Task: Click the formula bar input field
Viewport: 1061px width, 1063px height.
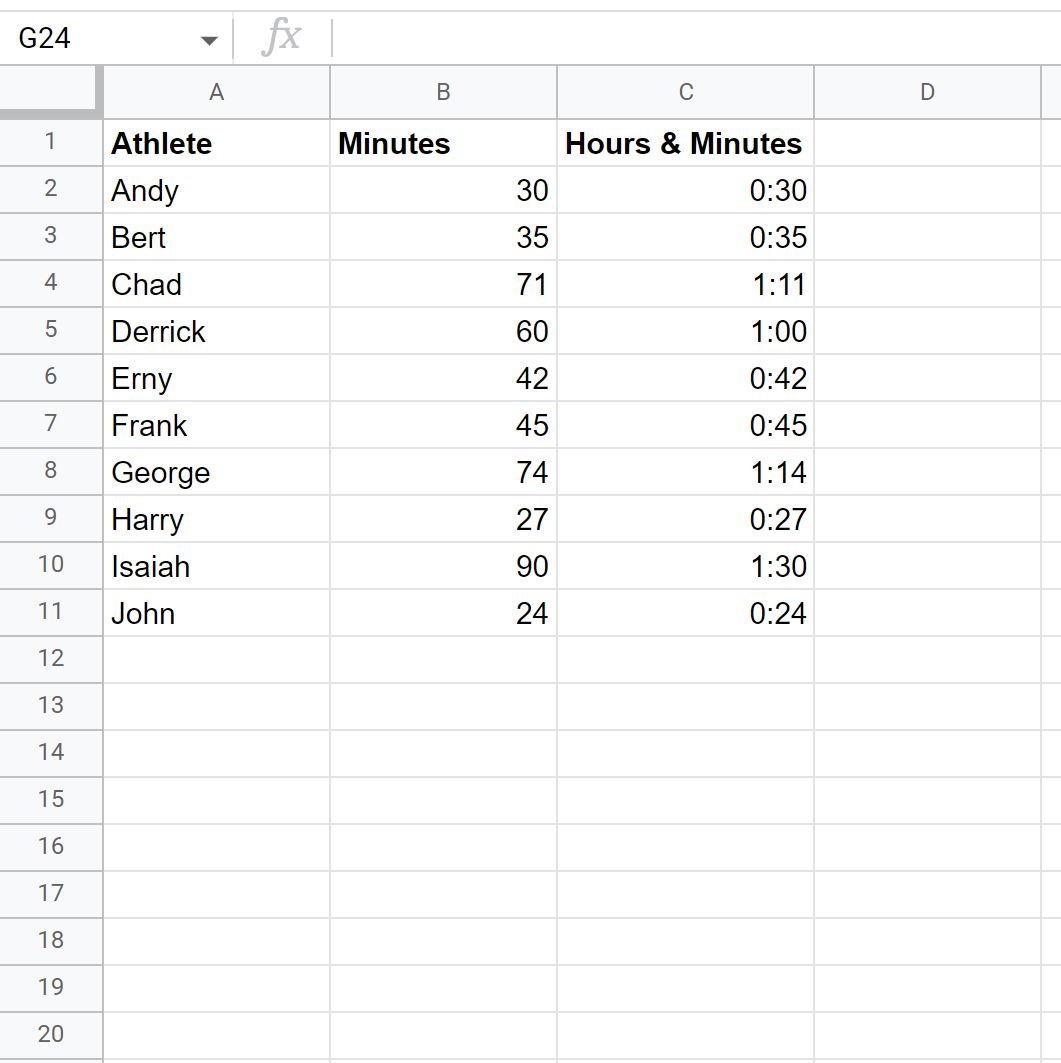Action: point(696,38)
